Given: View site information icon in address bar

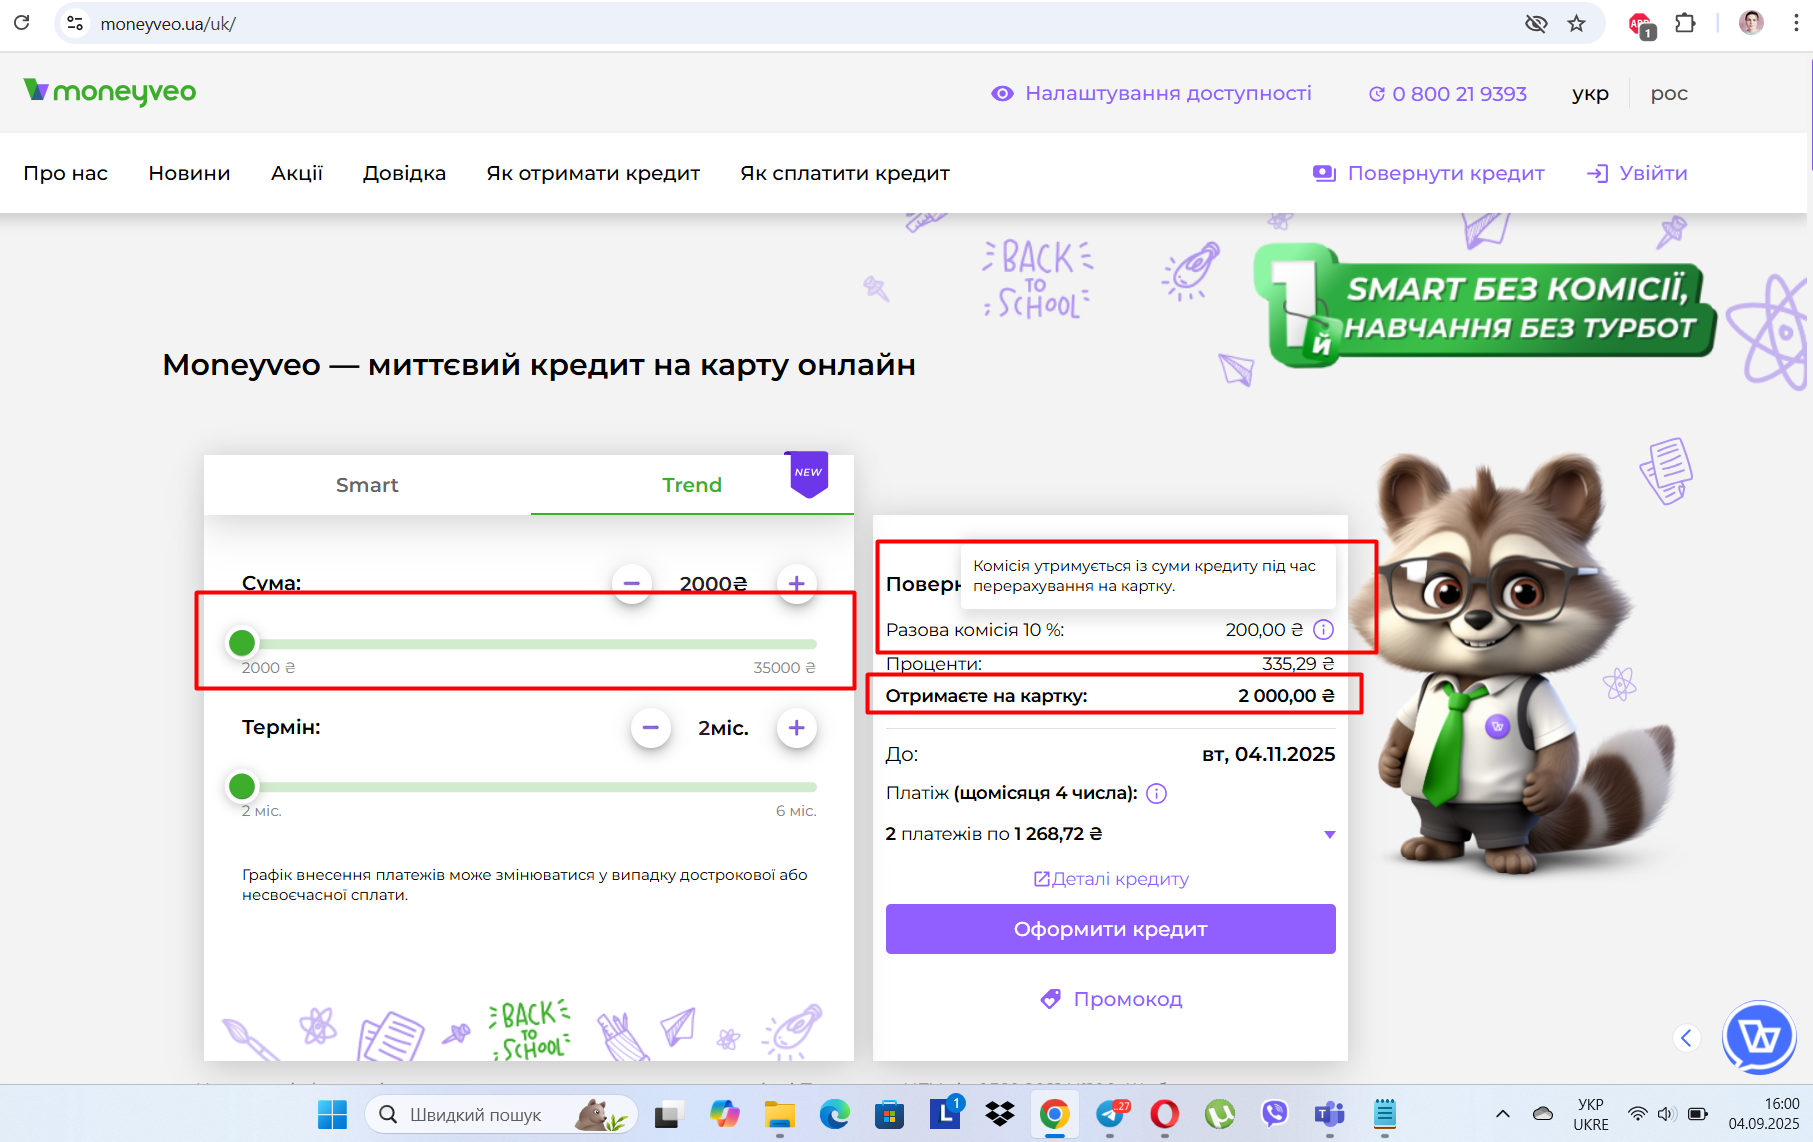Looking at the screenshot, I should click(75, 23).
